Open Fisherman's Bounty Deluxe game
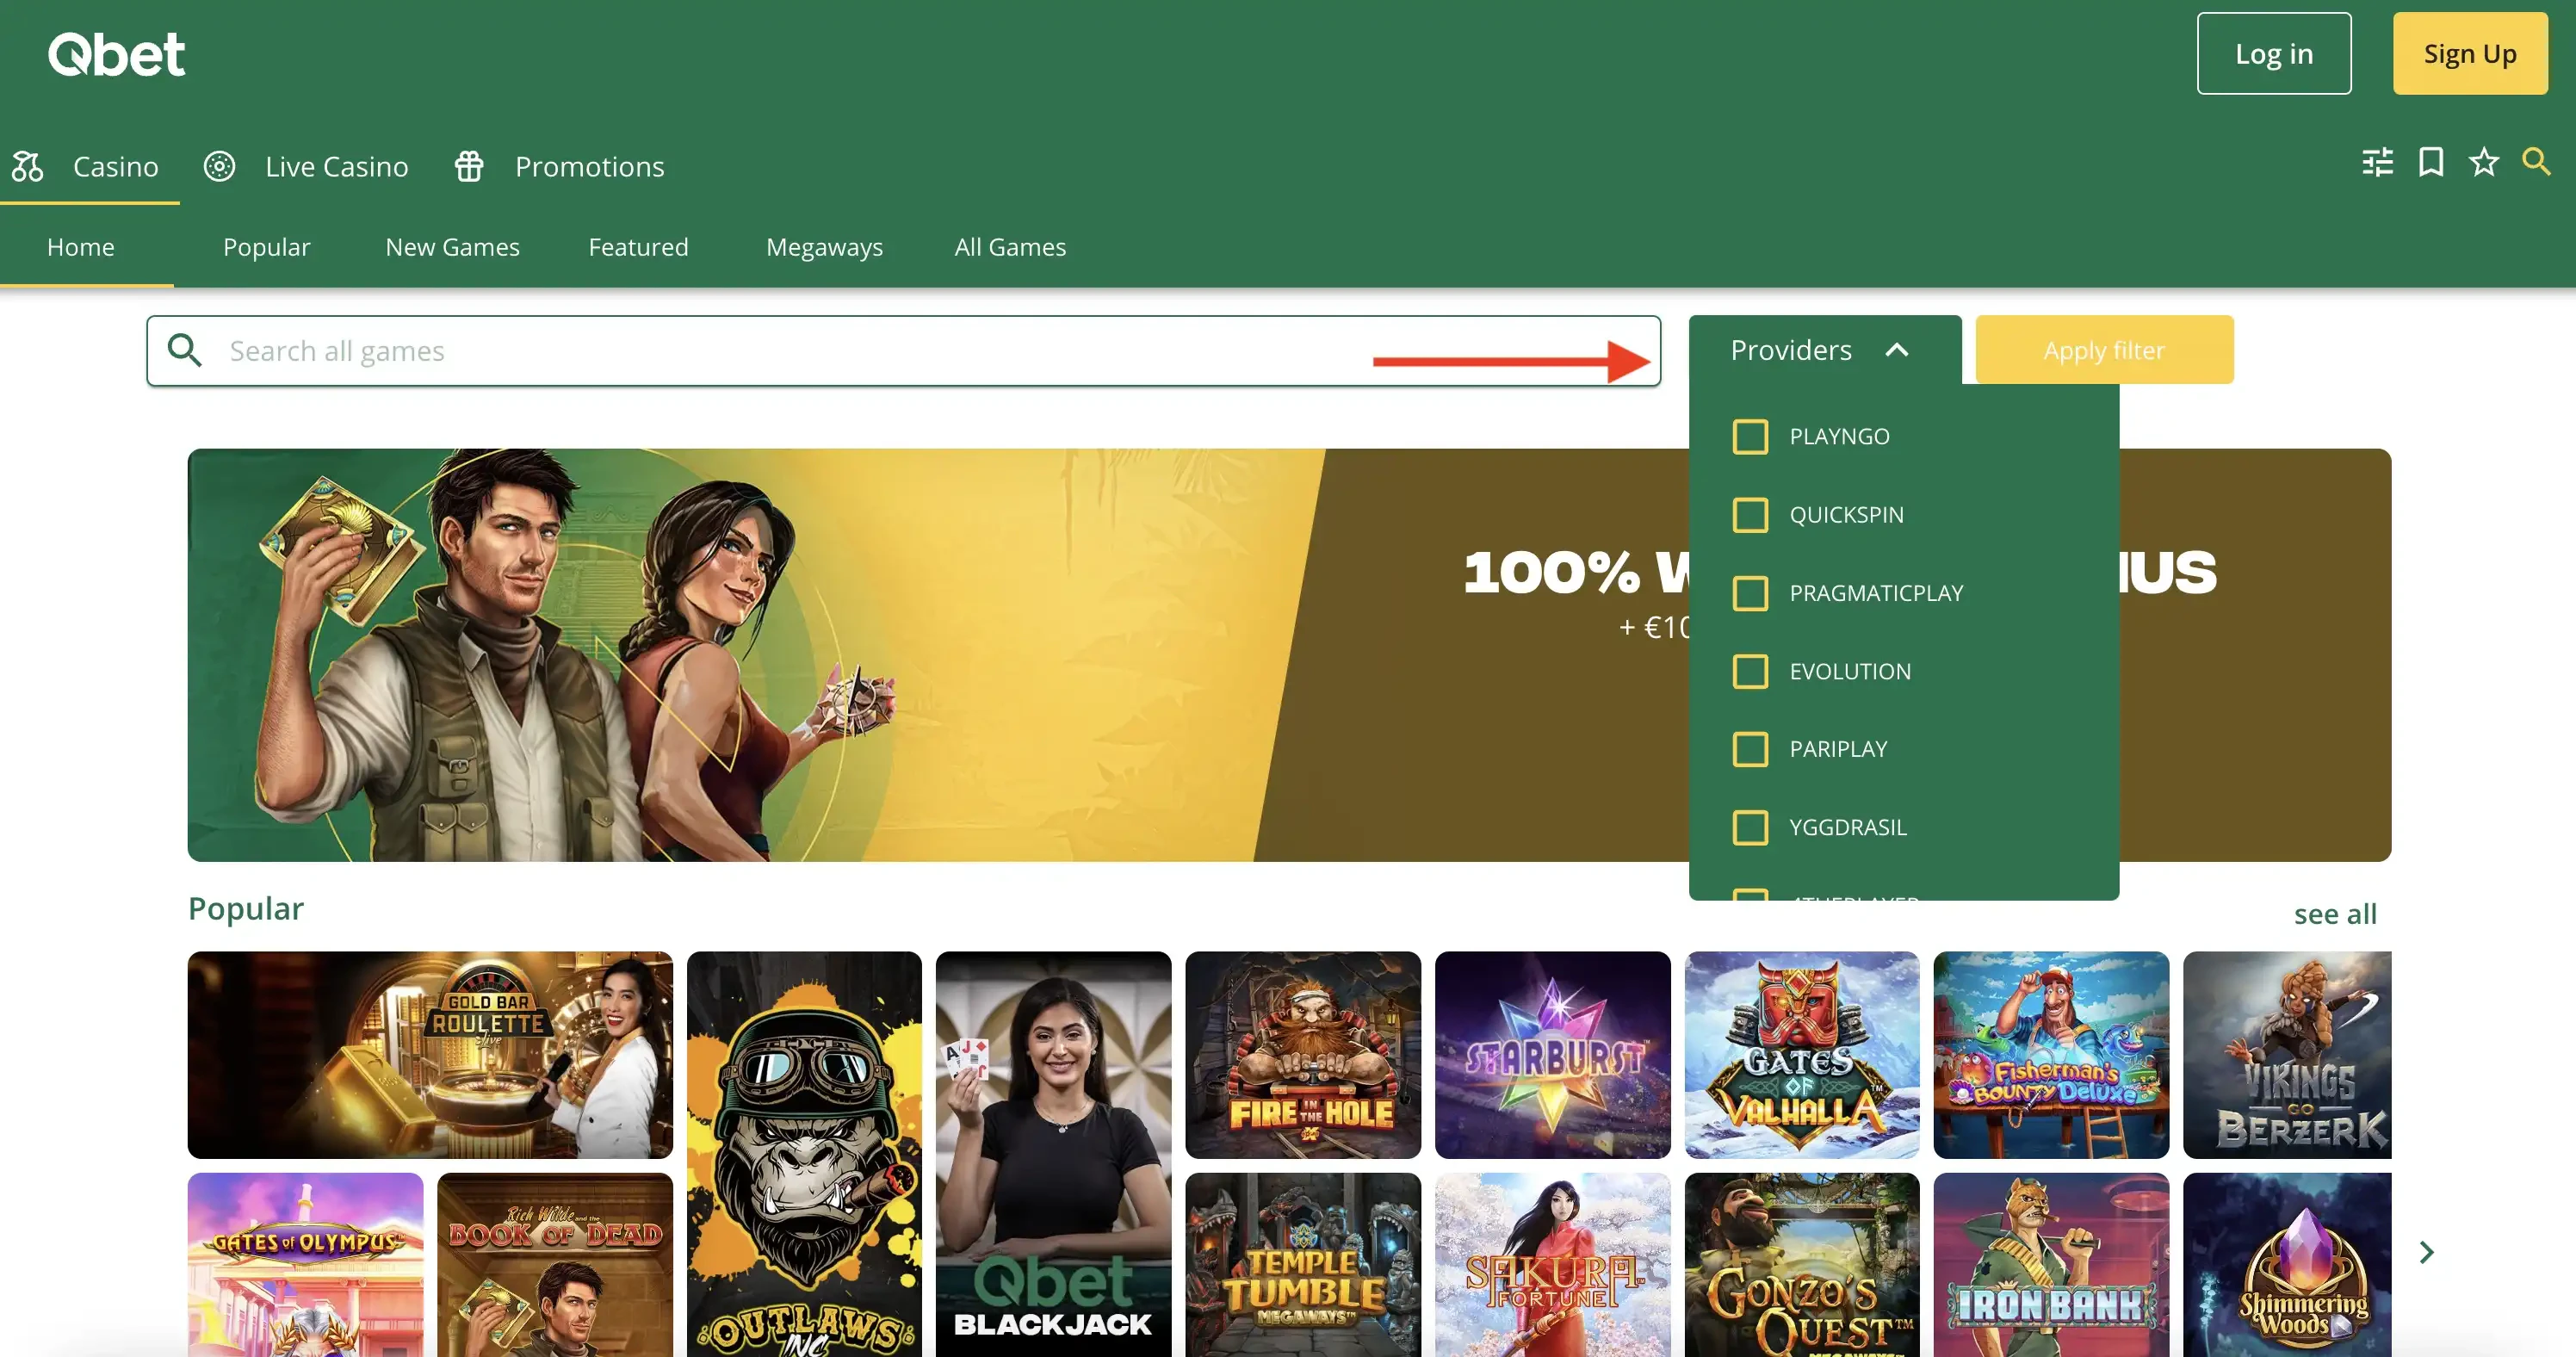Image resolution: width=2576 pixels, height=1357 pixels. coord(2051,1055)
